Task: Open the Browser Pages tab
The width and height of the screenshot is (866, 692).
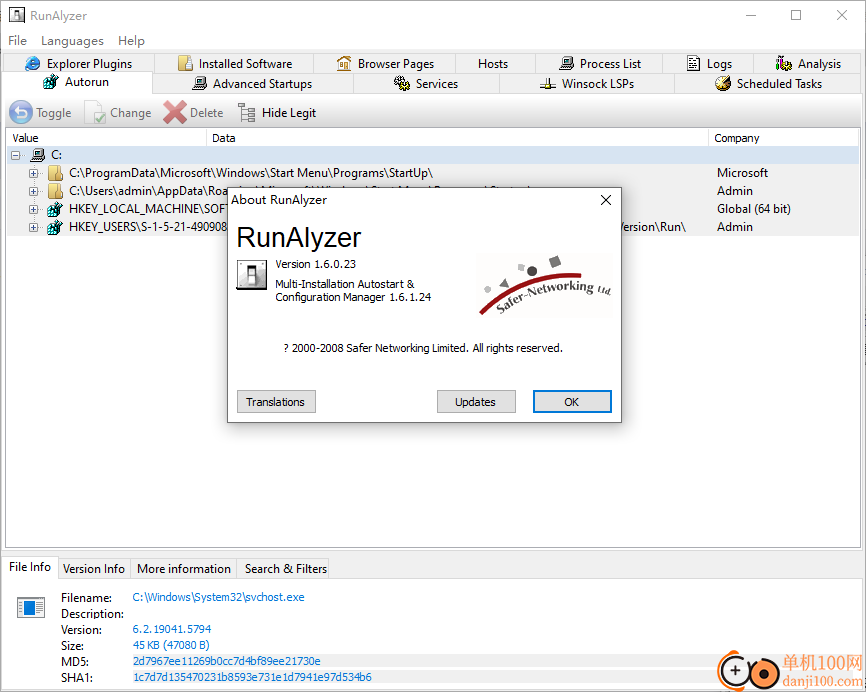Action: click(385, 64)
